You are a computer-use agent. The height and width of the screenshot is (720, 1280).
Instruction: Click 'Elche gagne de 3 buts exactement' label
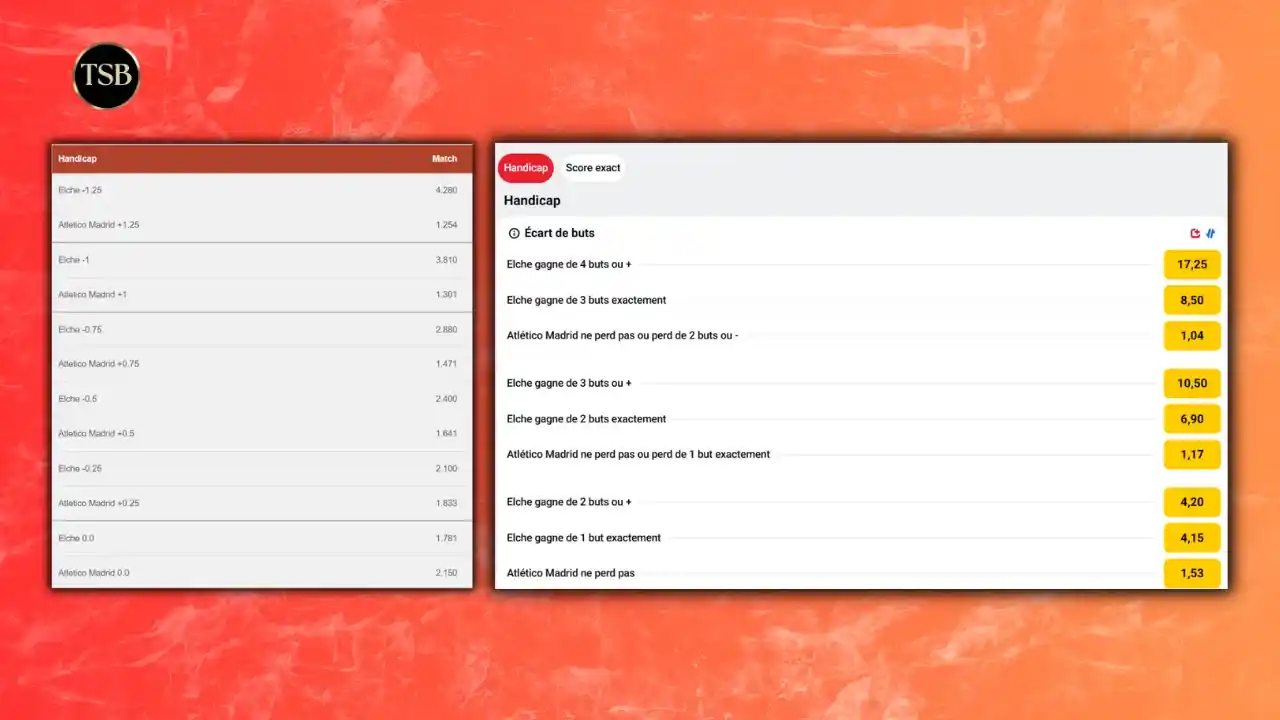tap(586, 300)
